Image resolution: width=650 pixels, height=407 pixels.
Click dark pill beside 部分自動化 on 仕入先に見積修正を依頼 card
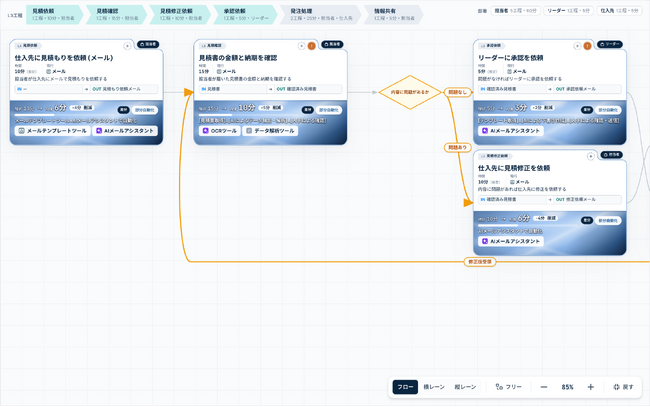(x=587, y=220)
